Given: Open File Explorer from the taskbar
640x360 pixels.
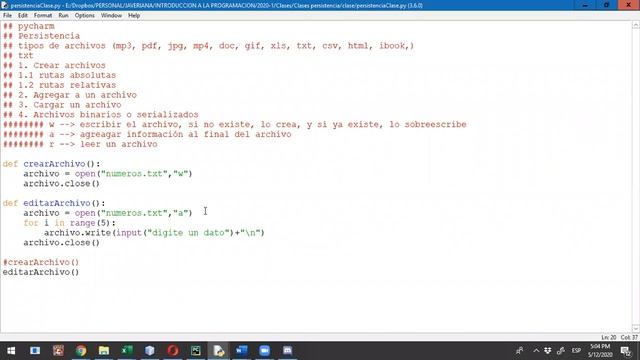Looking at the screenshot, I should click(x=104, y=351).
